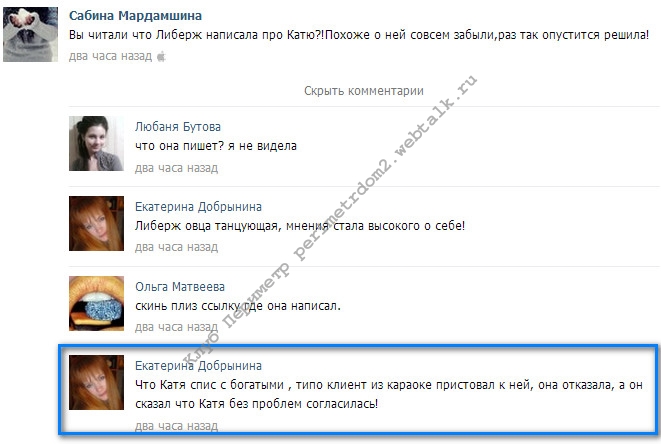Click Любаня Бутова's avatar
The height and width of the screenshot is (444, 661).
pos(96,143)
